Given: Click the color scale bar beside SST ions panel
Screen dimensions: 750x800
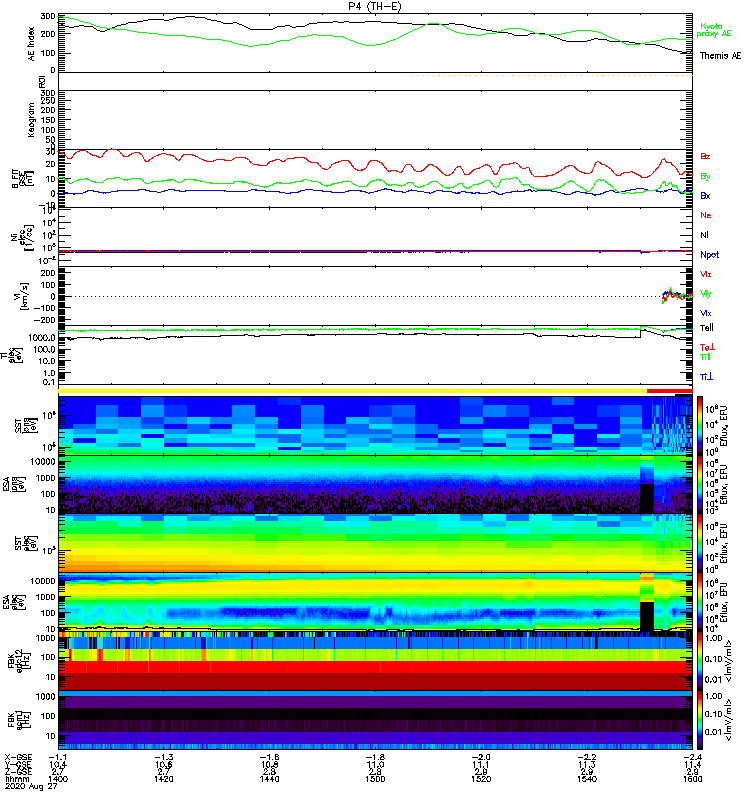Looking at the screenshot, I should (699, 426).
